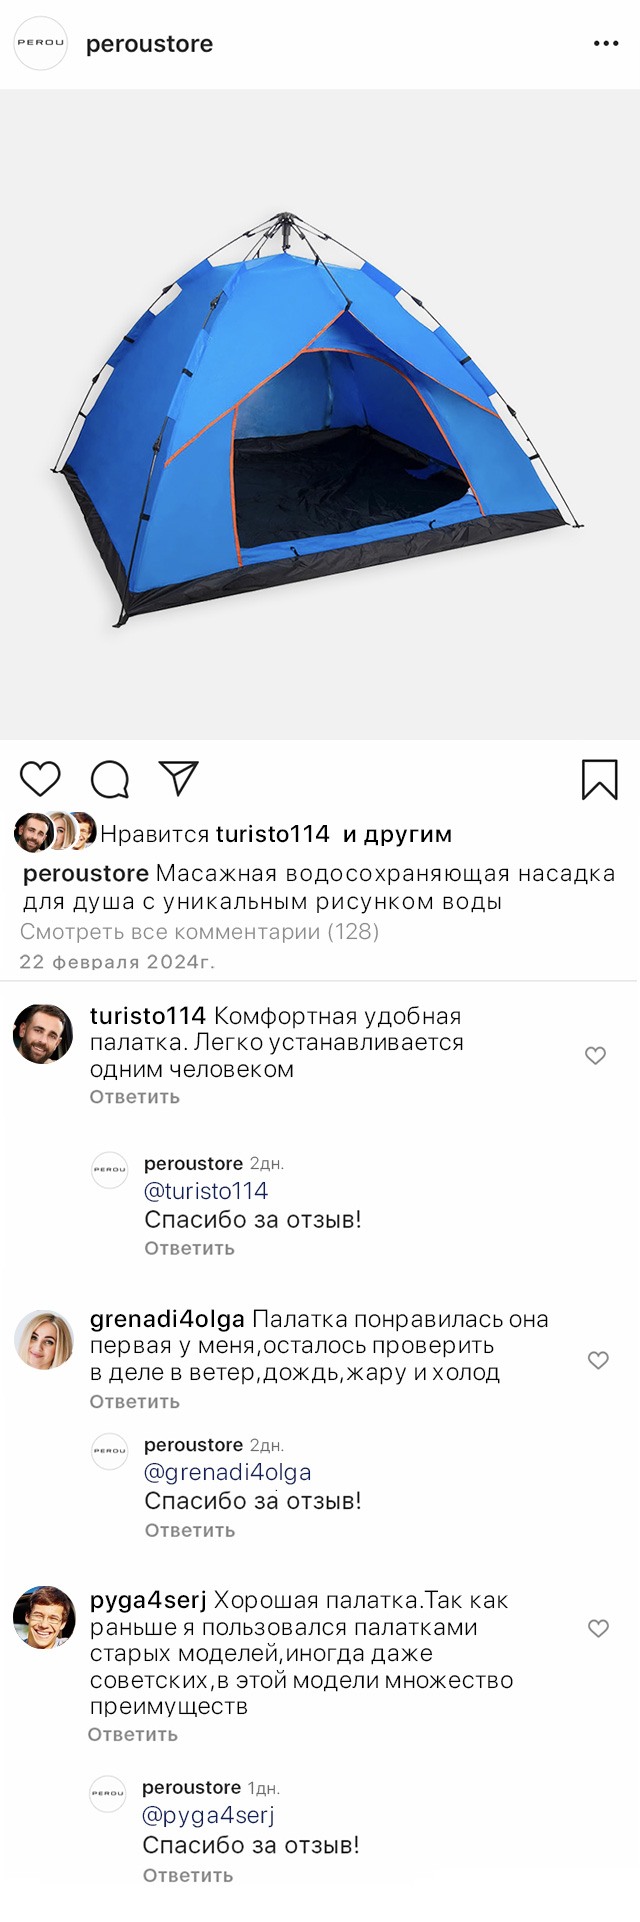
Task: Open grenadi4olga's profile avatar
Action: coord(44,1339)
